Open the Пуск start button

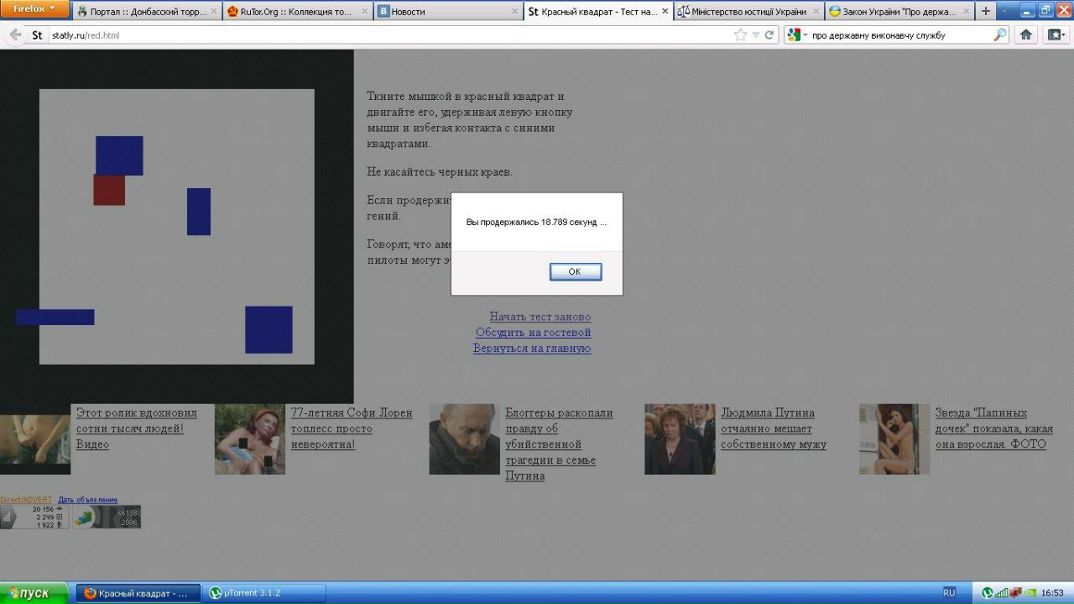(x=32, y=593)
